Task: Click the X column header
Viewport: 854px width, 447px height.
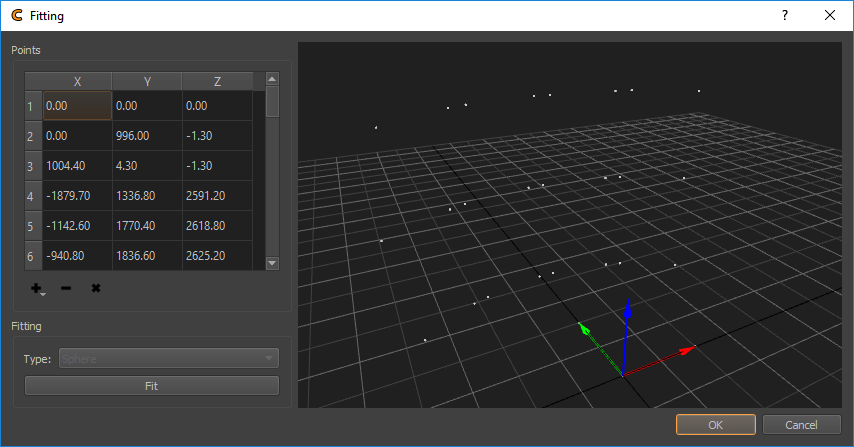Action: point(77,81)
